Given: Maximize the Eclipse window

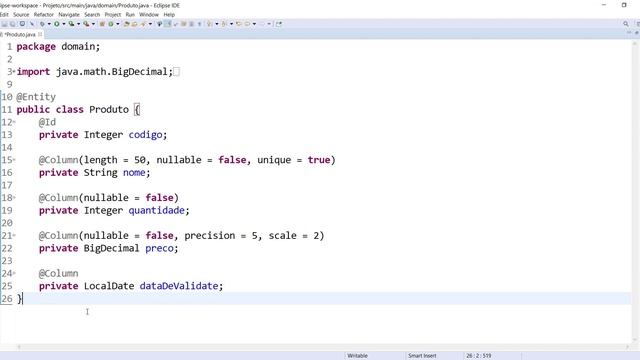Looking at the screenshot, I should (x=624, y=5).
